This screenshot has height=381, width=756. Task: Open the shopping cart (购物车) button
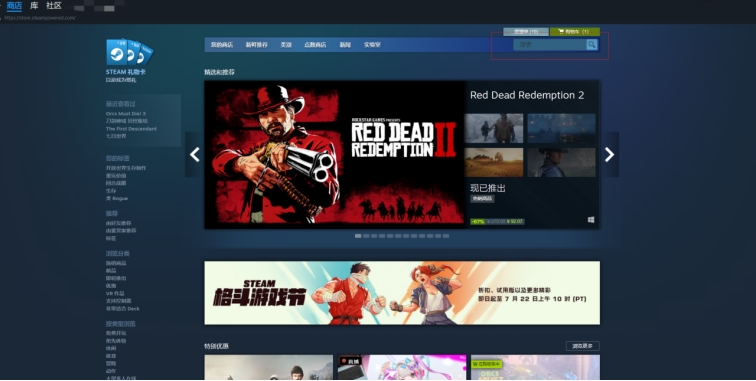(575, 32)
